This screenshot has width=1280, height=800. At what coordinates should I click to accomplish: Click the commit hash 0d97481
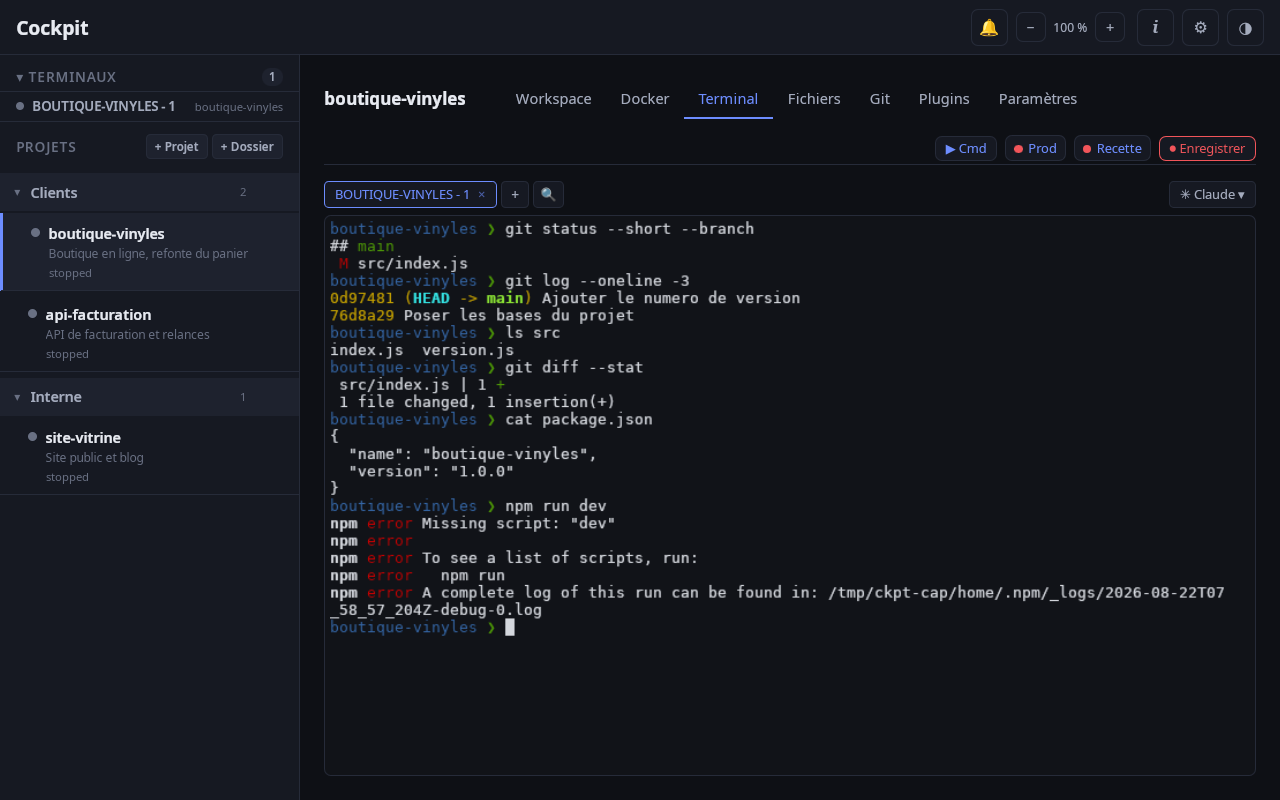tap(362, 298)
